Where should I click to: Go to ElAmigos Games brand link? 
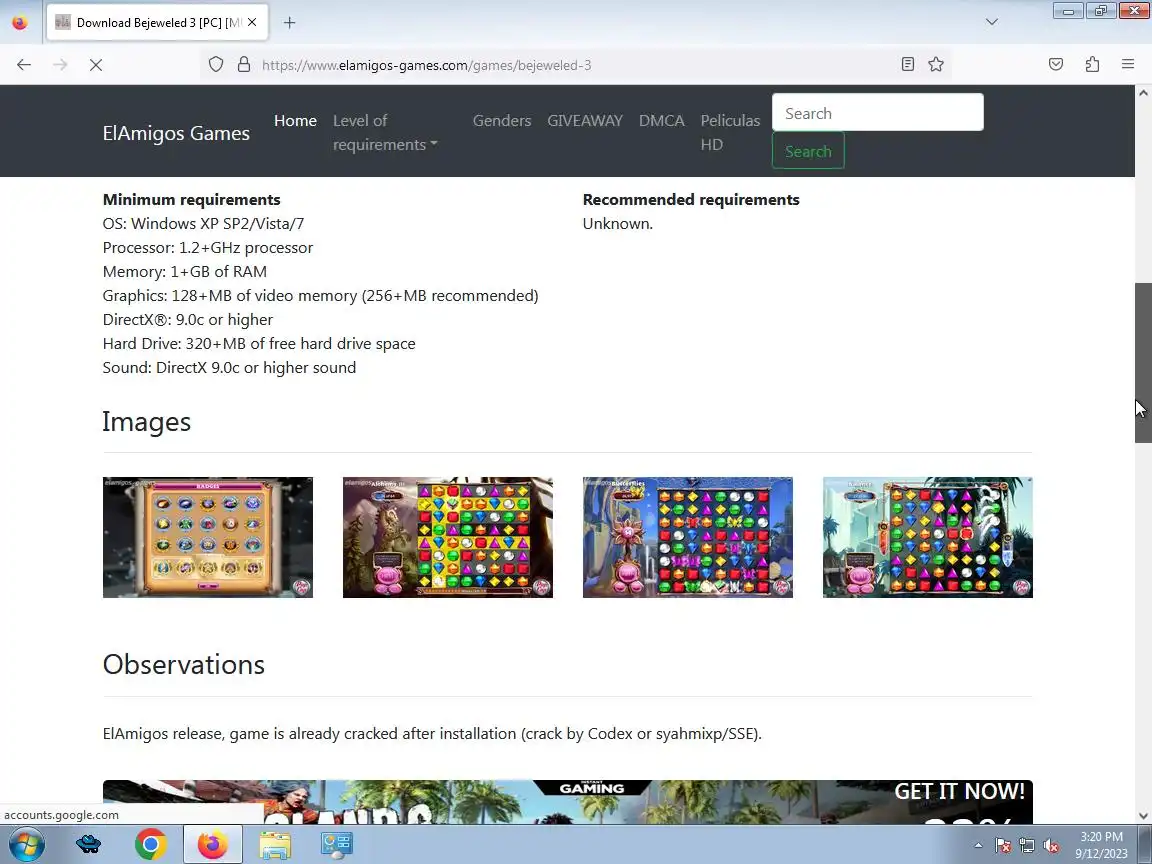(176, 133)
